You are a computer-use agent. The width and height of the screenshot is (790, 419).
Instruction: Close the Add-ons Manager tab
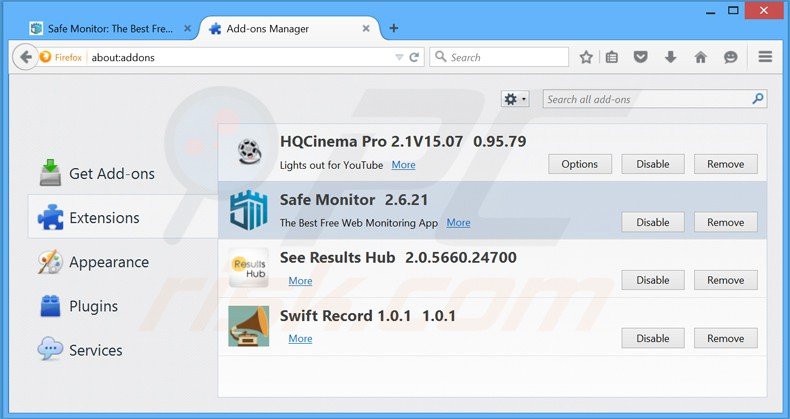pyautogui.click(x=366, y=29)
